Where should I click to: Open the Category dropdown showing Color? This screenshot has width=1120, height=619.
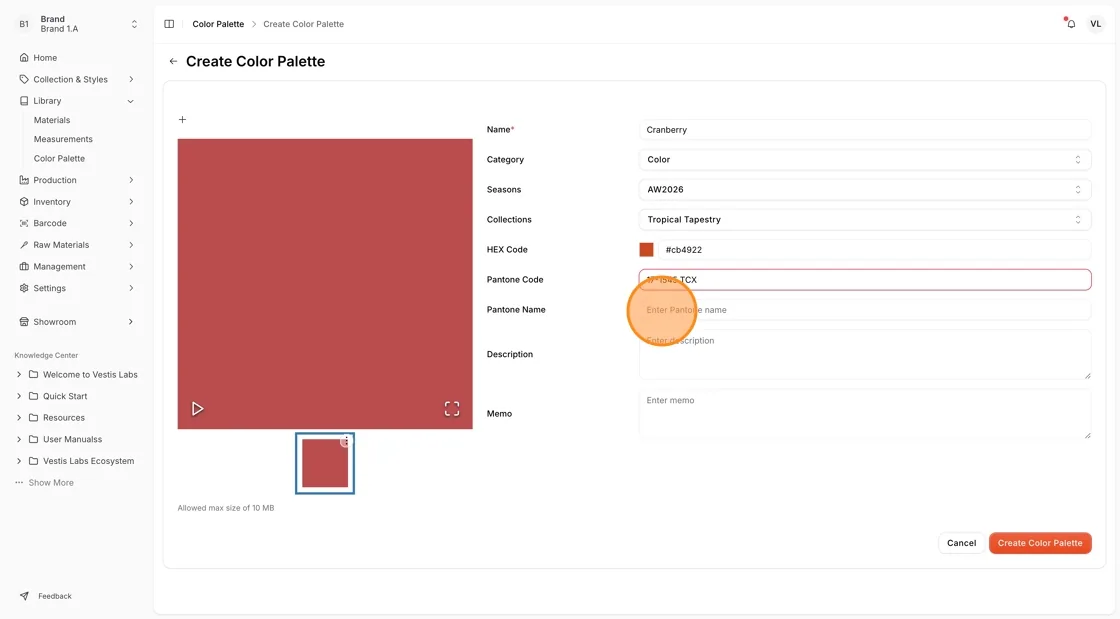[x=864, y=160]
